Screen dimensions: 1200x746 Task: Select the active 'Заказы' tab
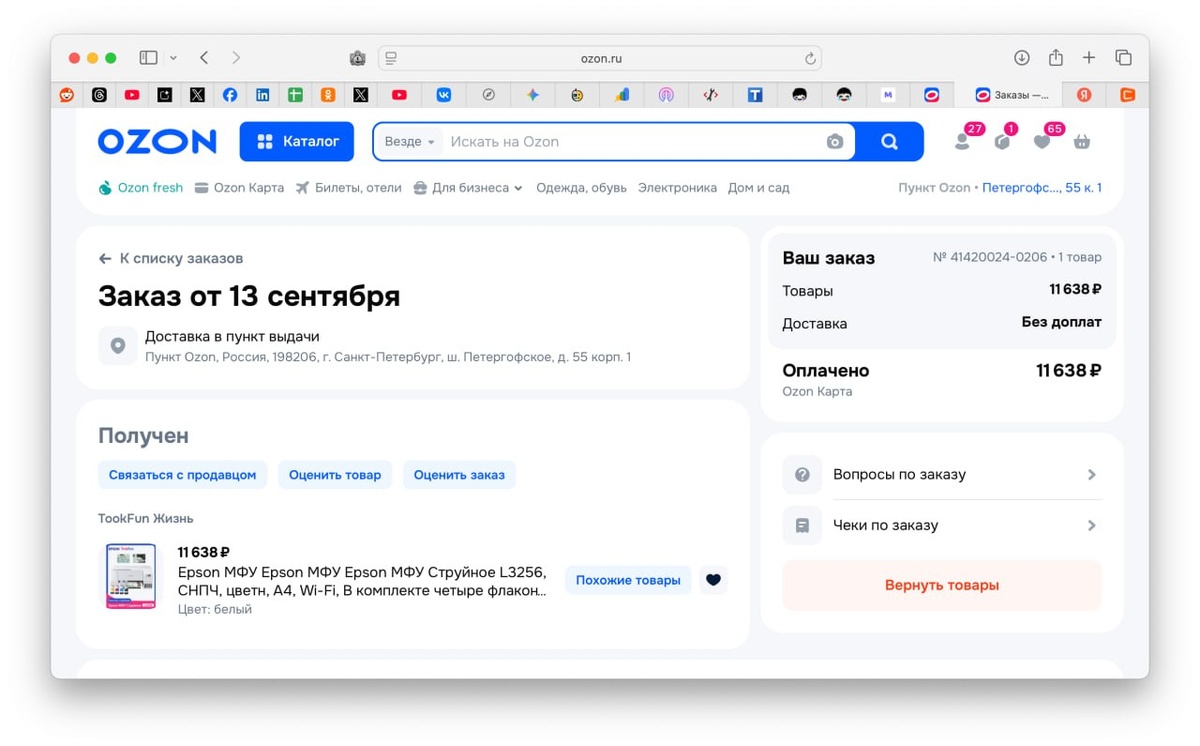click(x=1011, y=95)
